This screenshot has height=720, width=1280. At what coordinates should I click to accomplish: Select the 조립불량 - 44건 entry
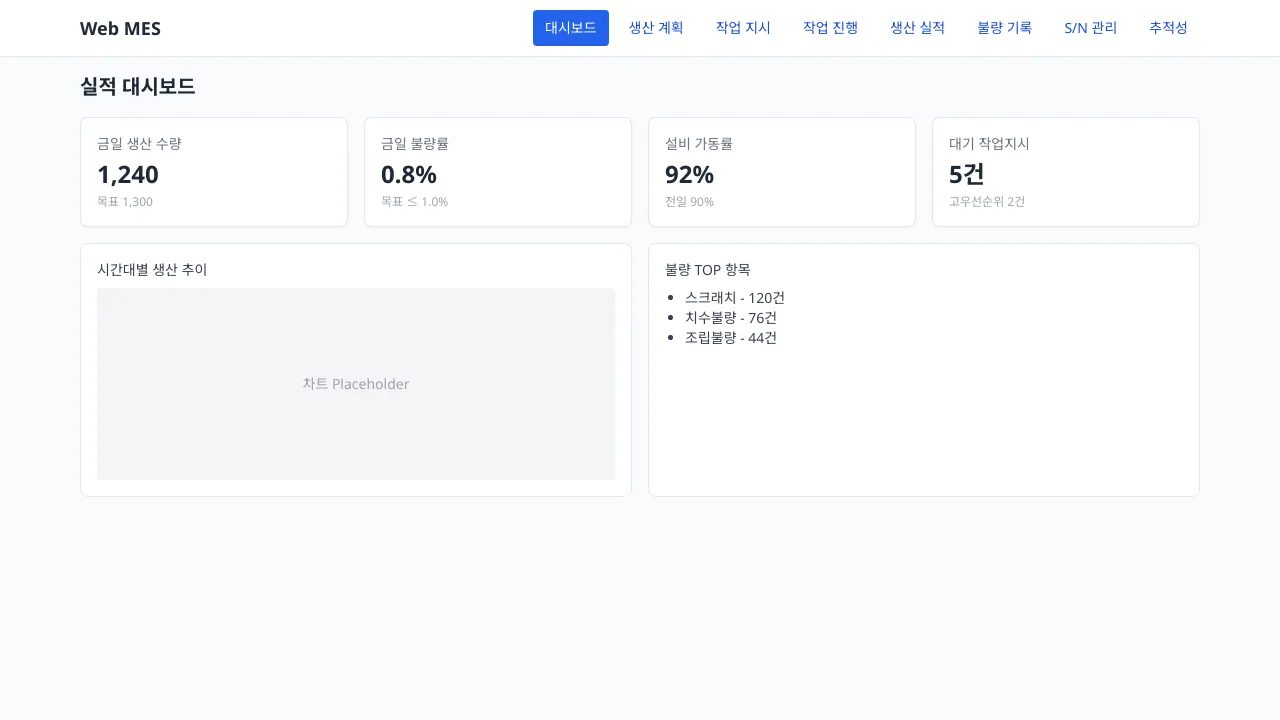point(730,338)
